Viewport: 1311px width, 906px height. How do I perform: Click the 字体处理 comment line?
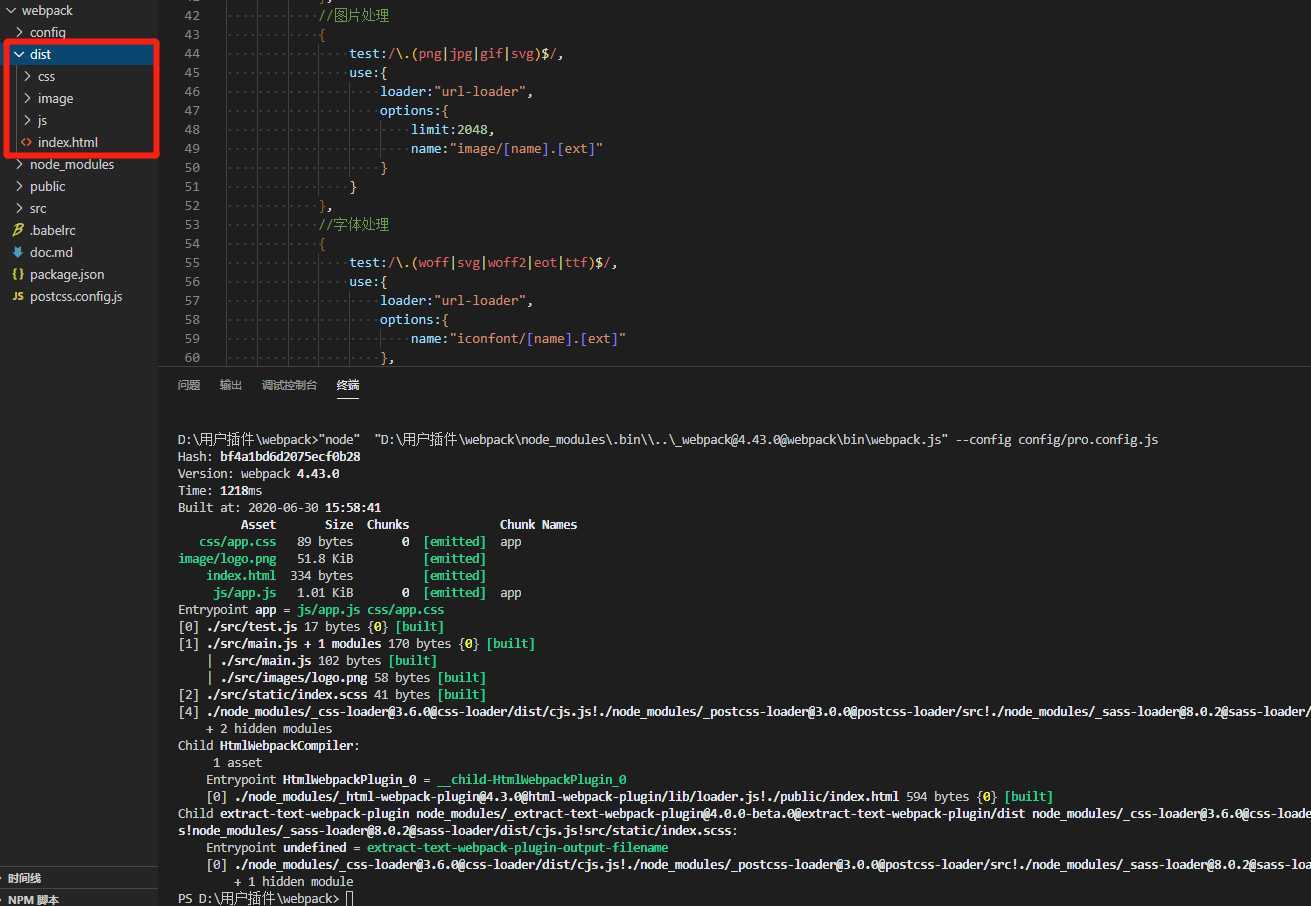(x=354, y=225)
